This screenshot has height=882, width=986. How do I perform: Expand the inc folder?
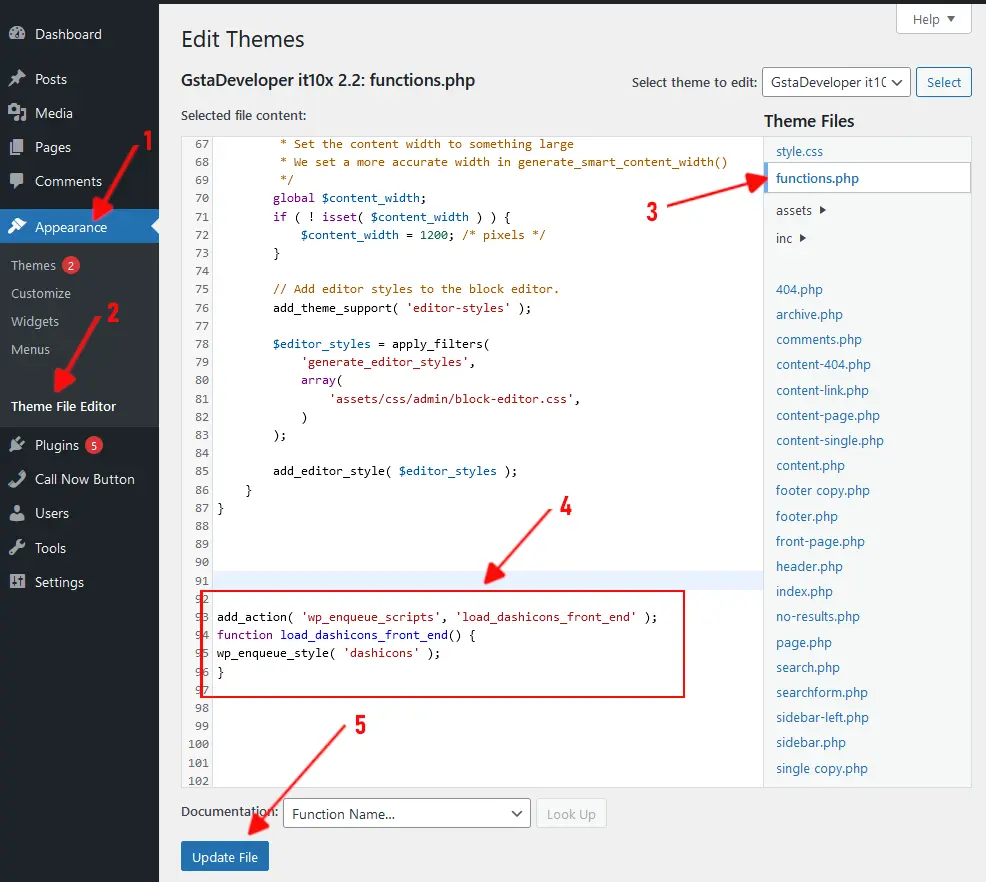click(x=790, y=238)
